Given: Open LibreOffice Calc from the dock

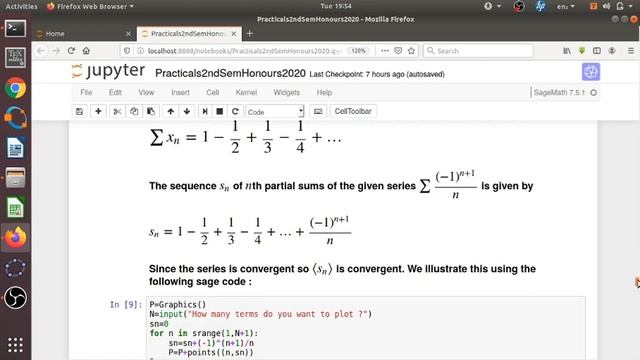Looking at the screenshot, I should [16, 207].
